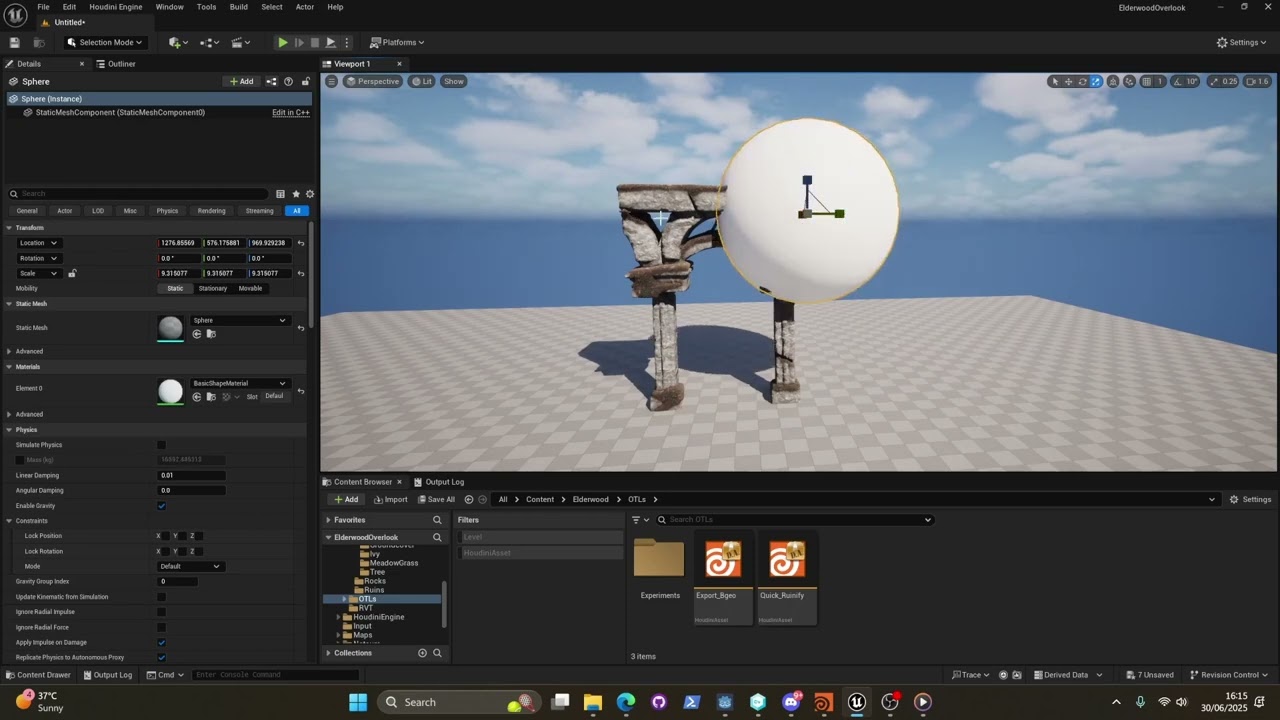
Task: Toggle scale snapping icon showing 0.25
Action: click(x=1214, y=81)
